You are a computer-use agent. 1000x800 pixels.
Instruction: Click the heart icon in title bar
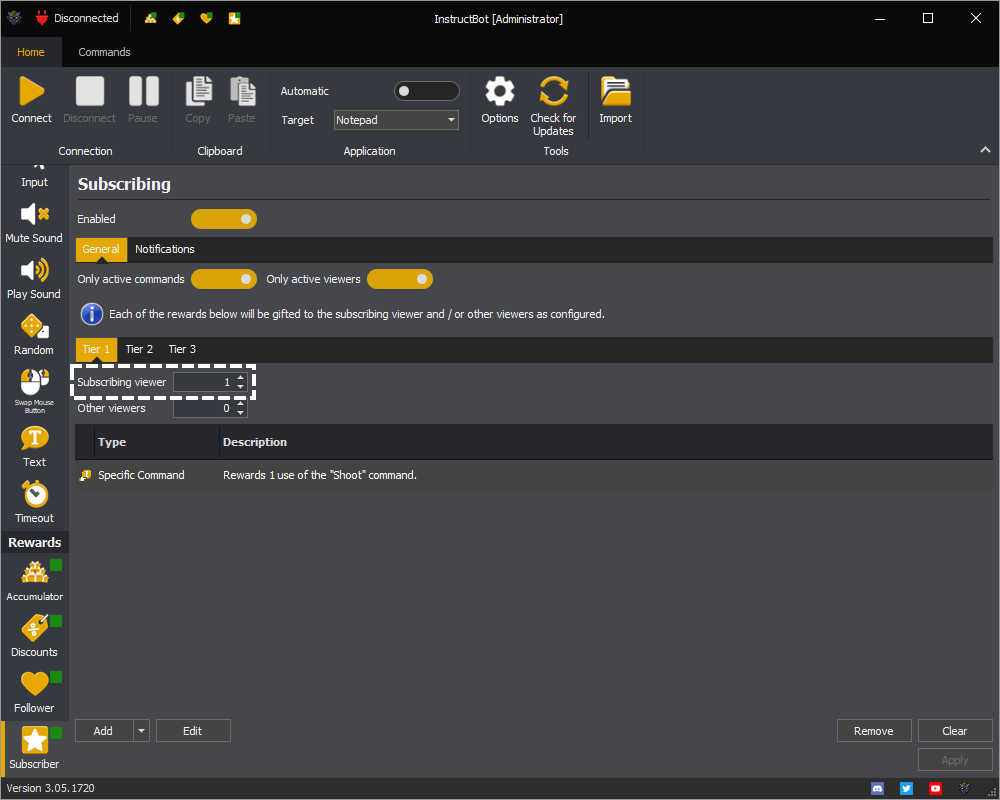click(206, 19)
